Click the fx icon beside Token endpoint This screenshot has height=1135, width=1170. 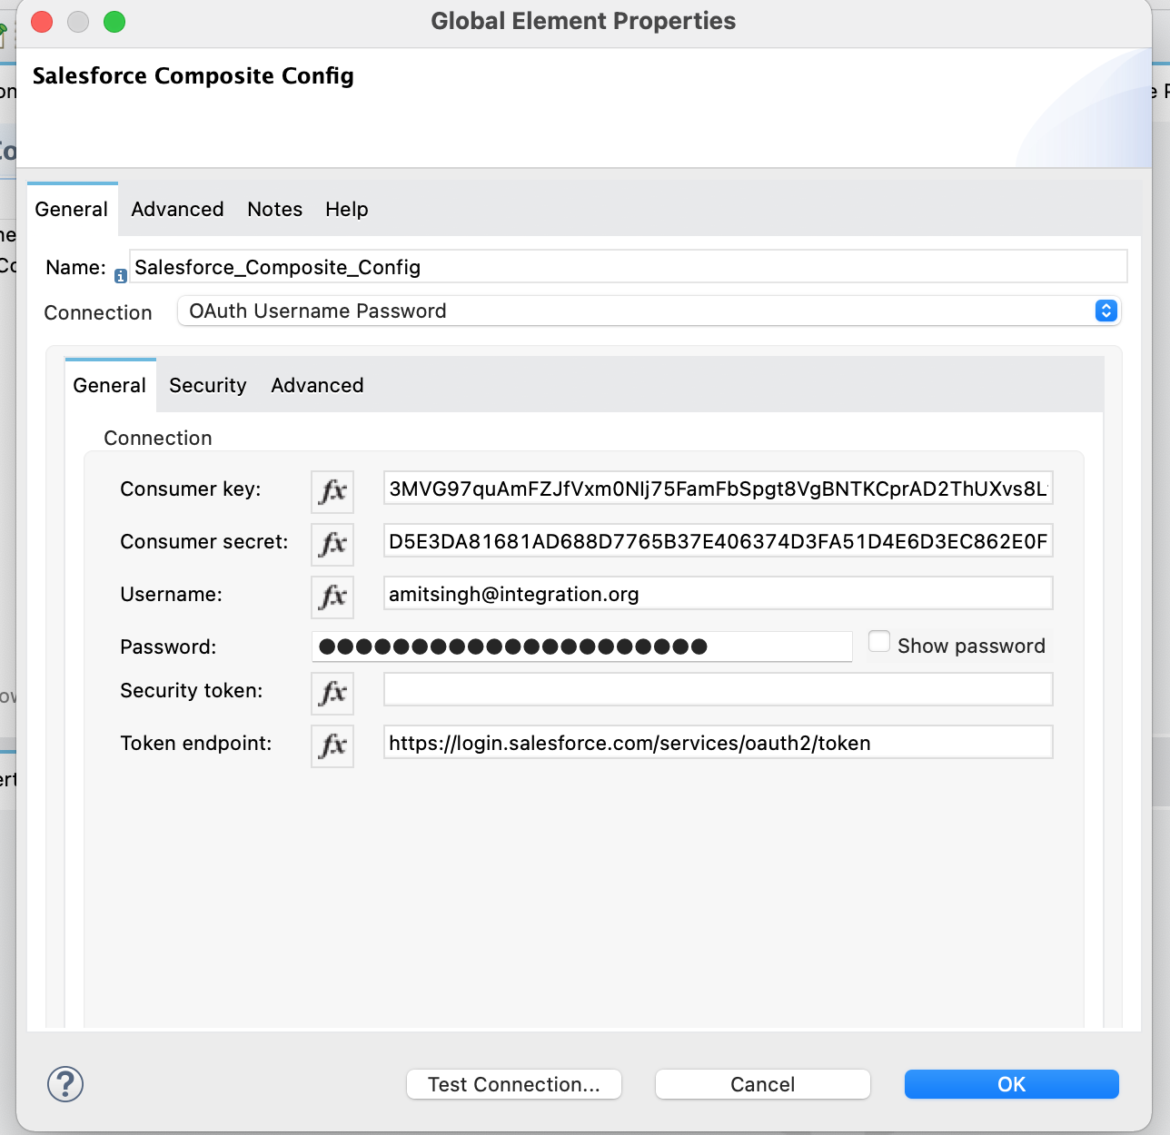point(332,745)
